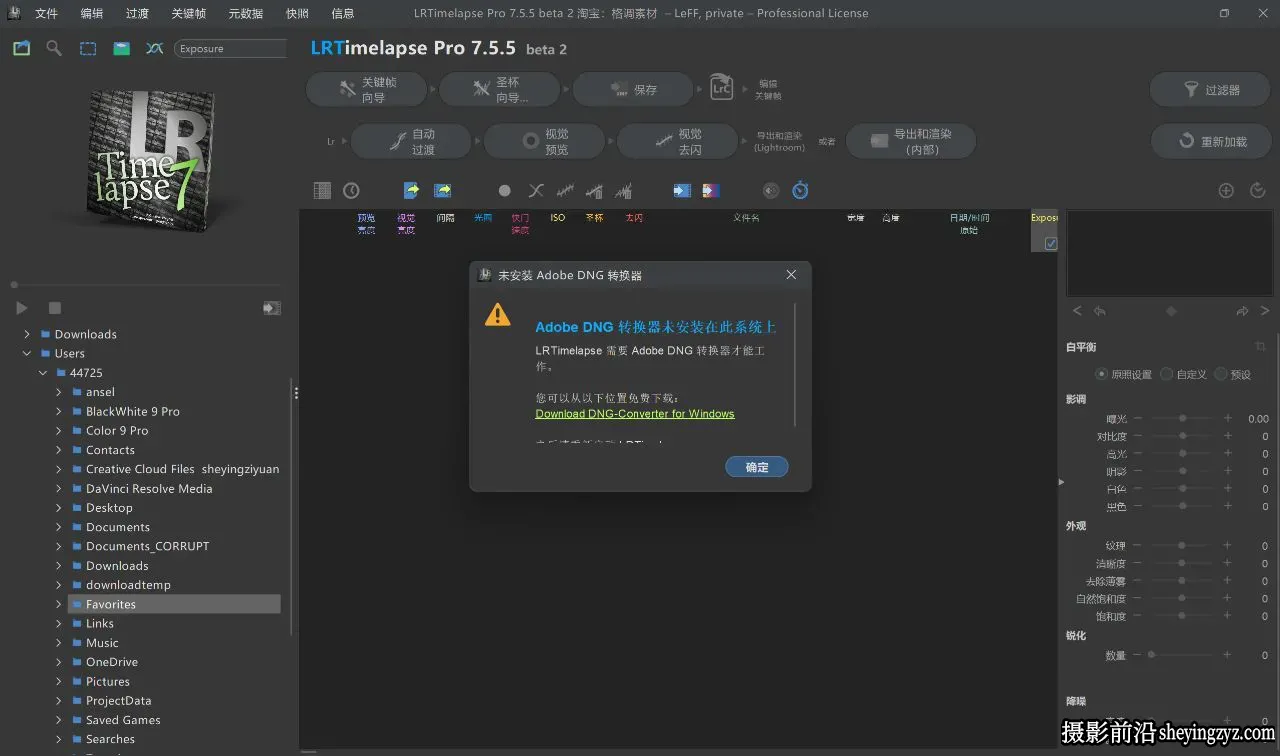
Task: Collapse the 44725 folder
Action: tap(43, 373)
